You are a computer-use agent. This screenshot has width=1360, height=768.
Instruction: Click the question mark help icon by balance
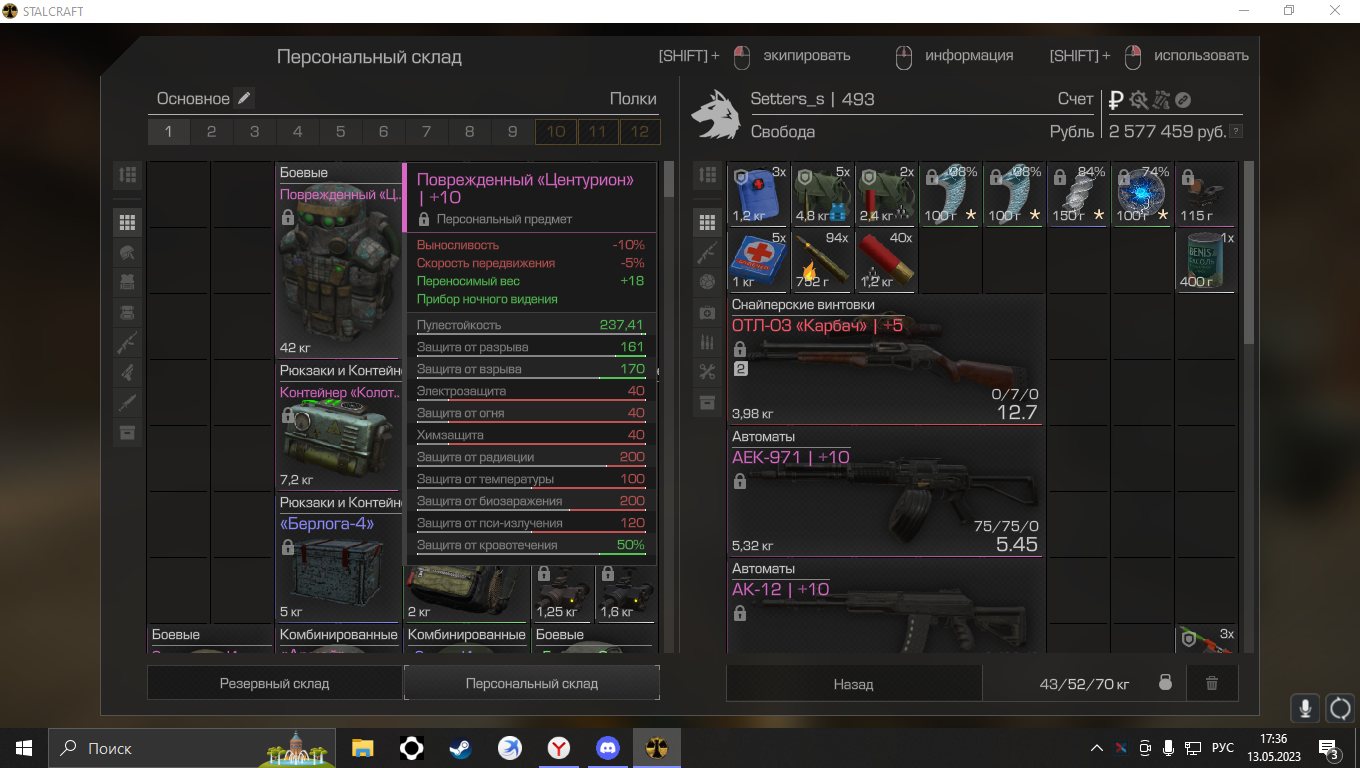[1237, 132]
